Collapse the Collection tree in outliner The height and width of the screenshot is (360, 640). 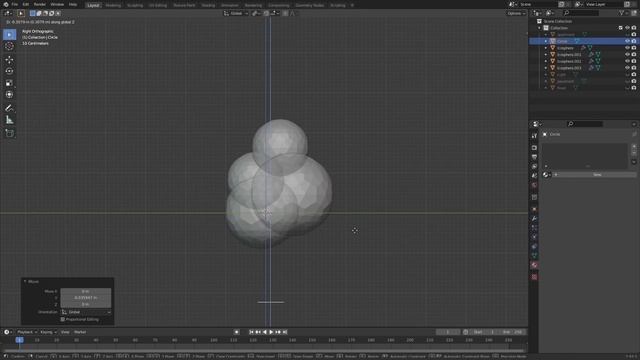[540, 28]
